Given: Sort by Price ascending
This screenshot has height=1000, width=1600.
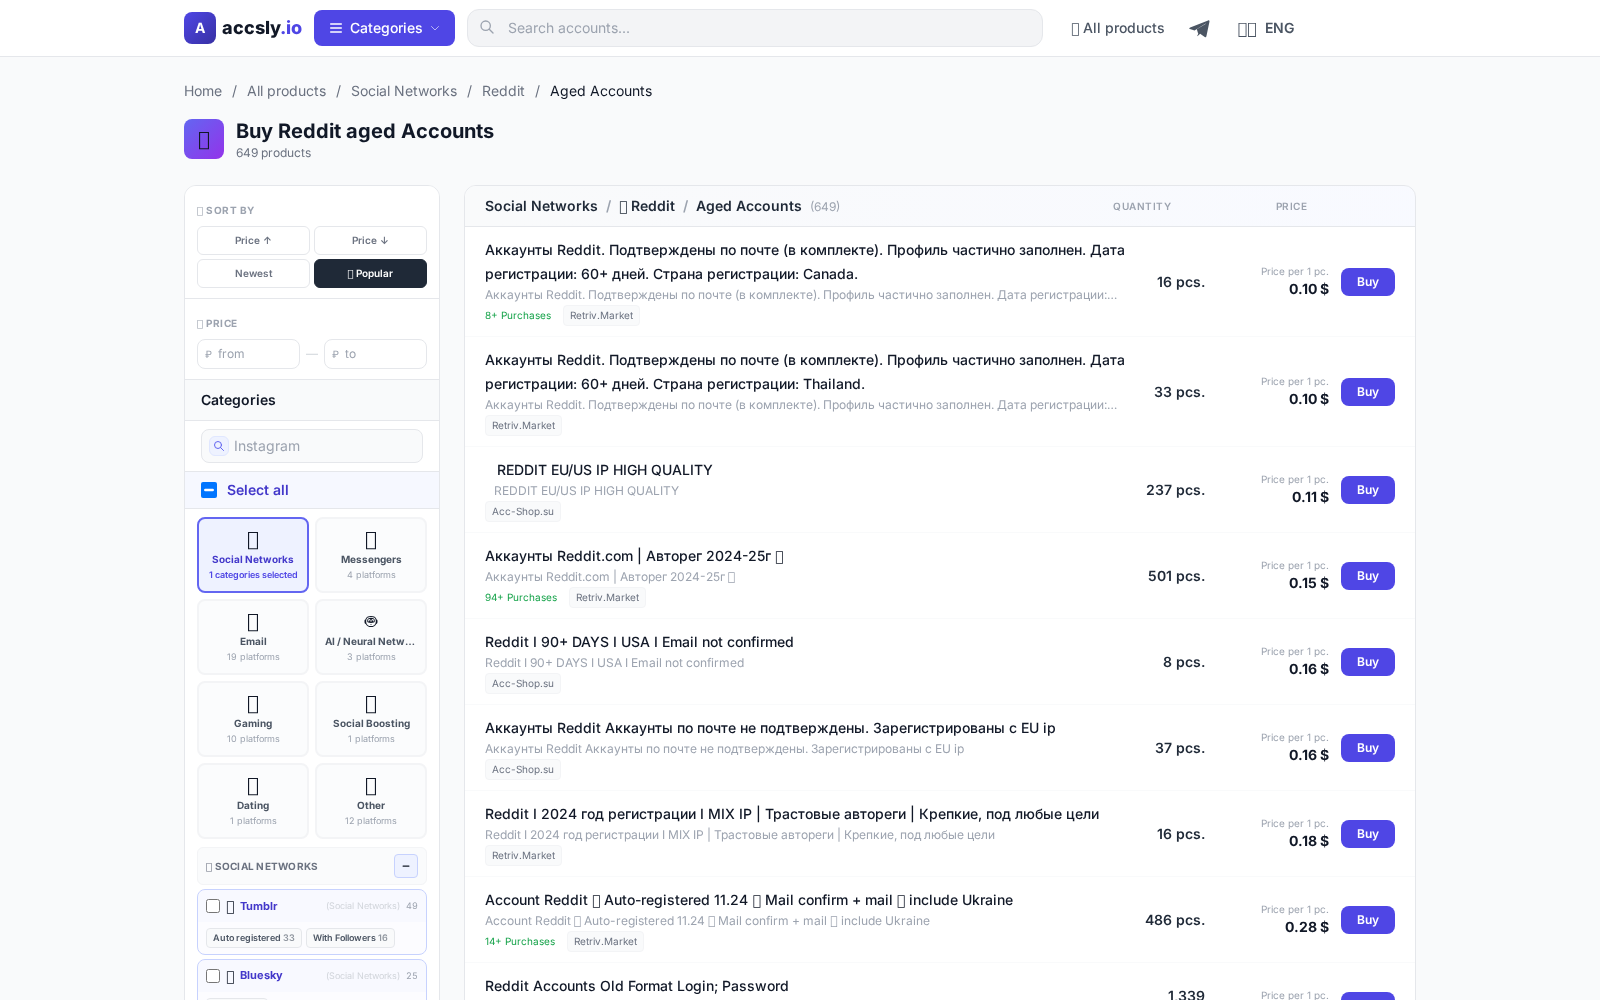Looking at the screenshot, I should pos(253,240).
